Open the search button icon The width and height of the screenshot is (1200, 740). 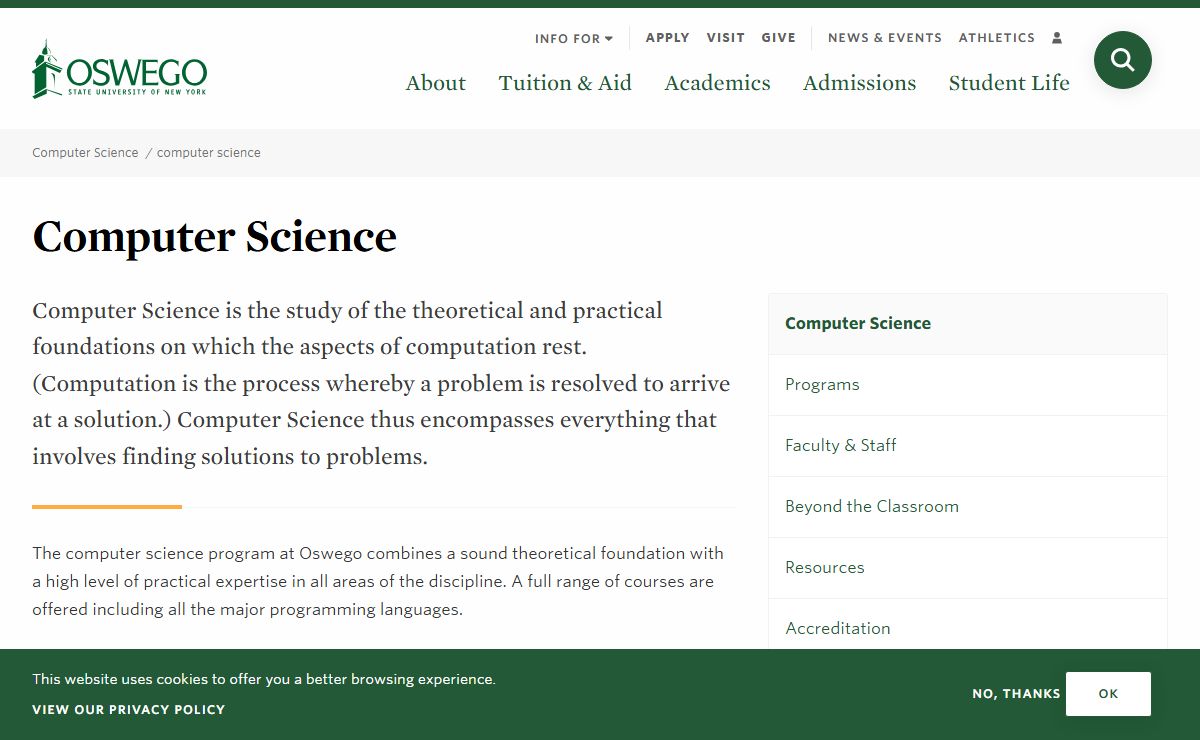(1122, 60)
